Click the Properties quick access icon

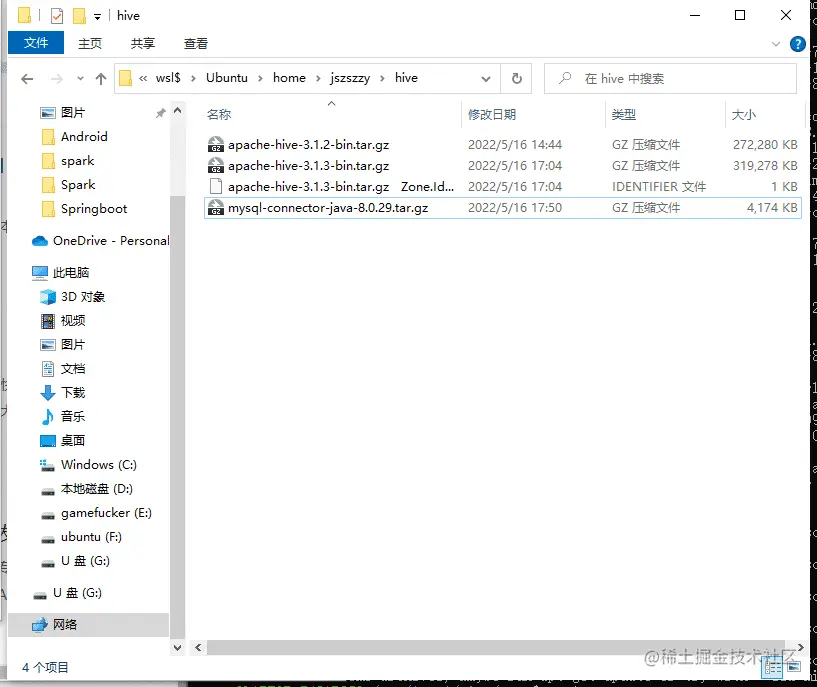[57, 16]
